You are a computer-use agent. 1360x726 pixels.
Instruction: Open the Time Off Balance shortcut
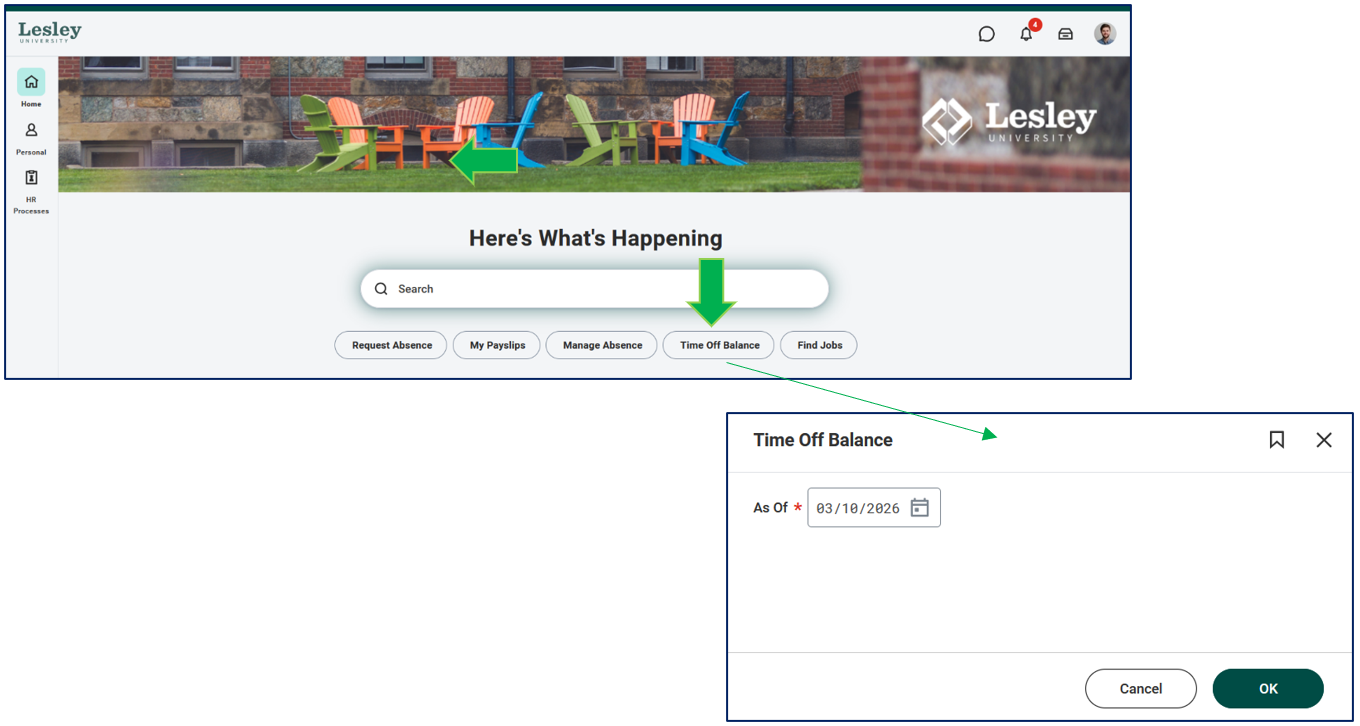point(719,345)
